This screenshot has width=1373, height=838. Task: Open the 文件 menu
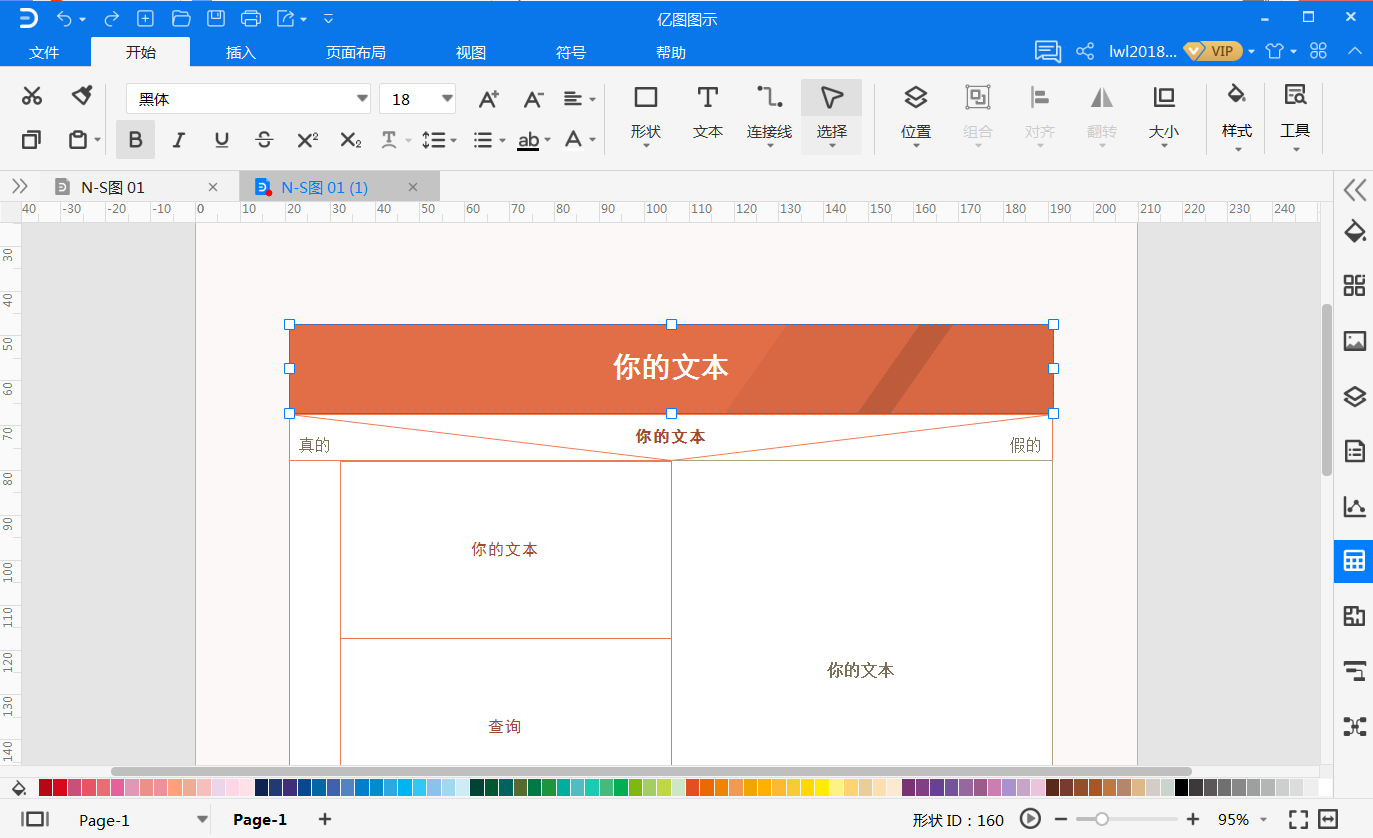click(44, 52)
